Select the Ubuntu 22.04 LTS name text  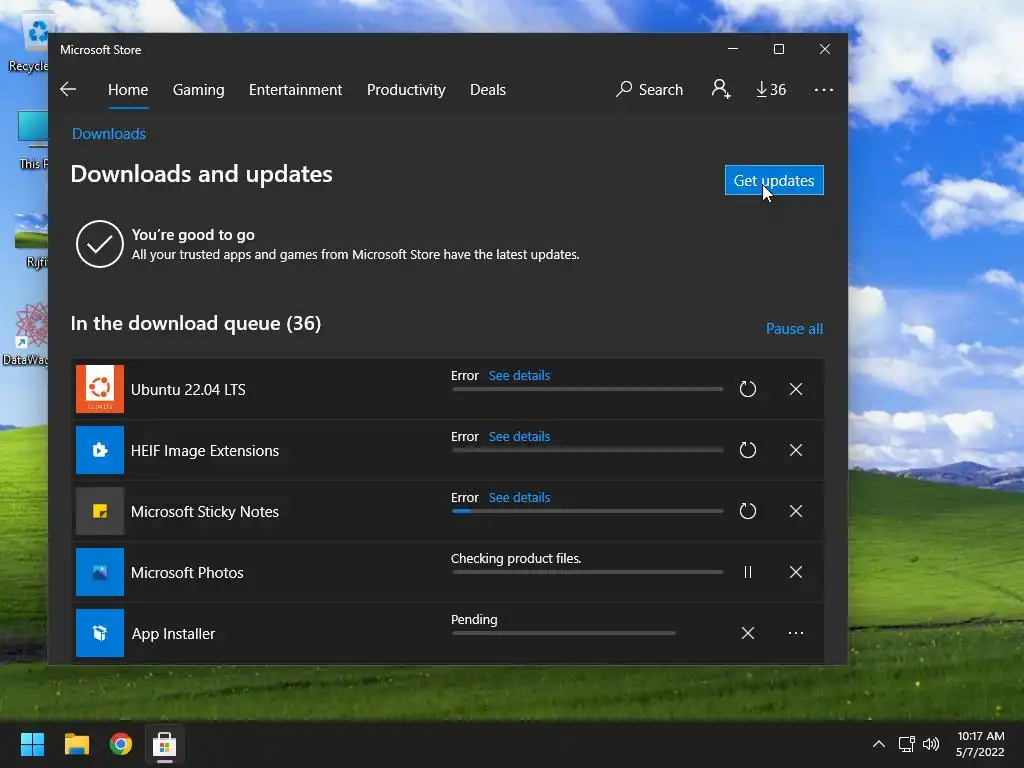pyautogui.click(x=188, y=390)
